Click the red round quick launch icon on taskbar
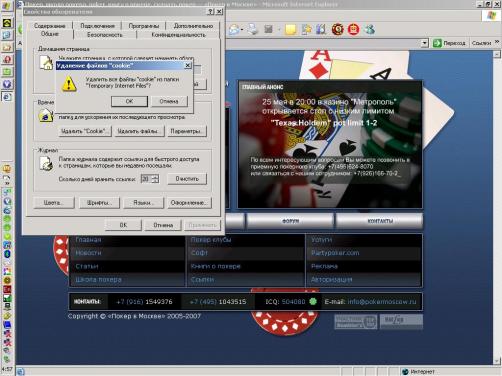 tap(7, 60)
